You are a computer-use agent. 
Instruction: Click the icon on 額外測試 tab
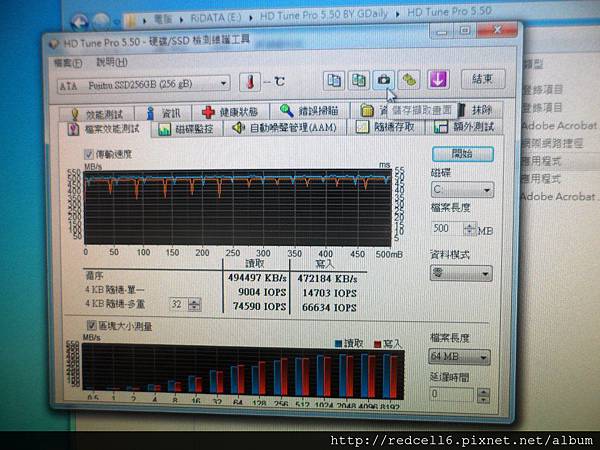440,127
